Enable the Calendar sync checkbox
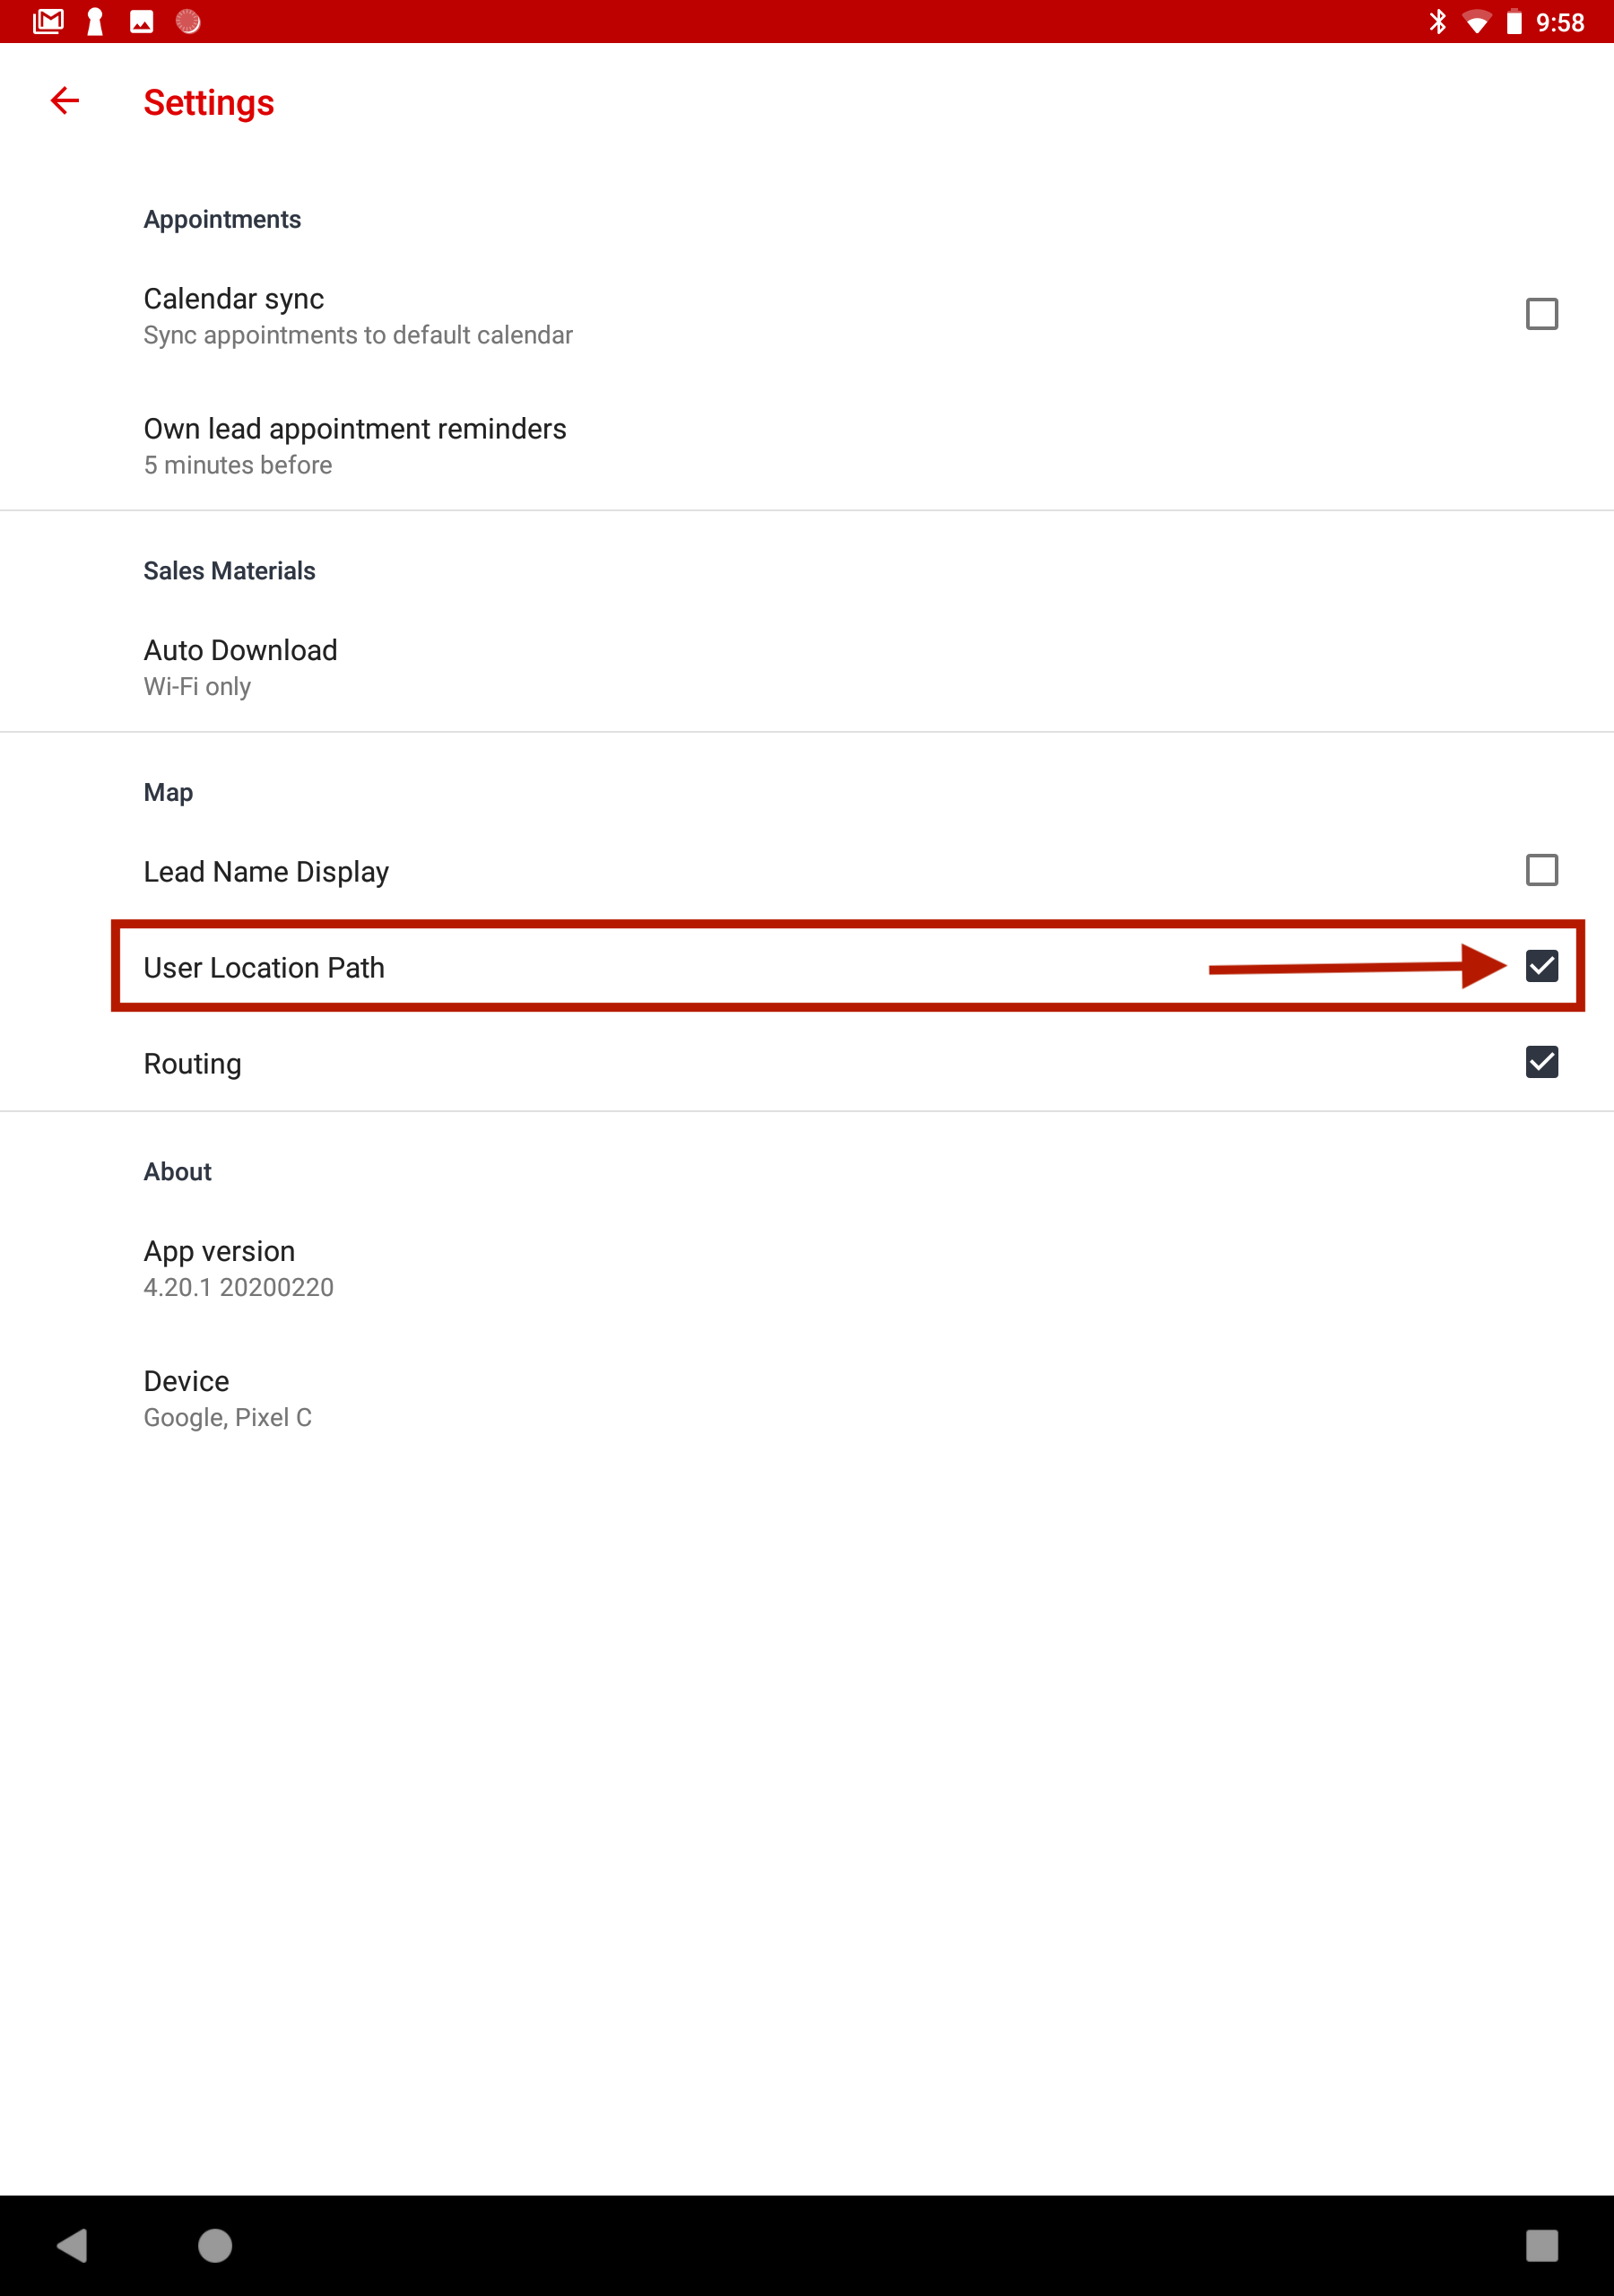1614x2296 pixels. click(x=1542, y=314)
